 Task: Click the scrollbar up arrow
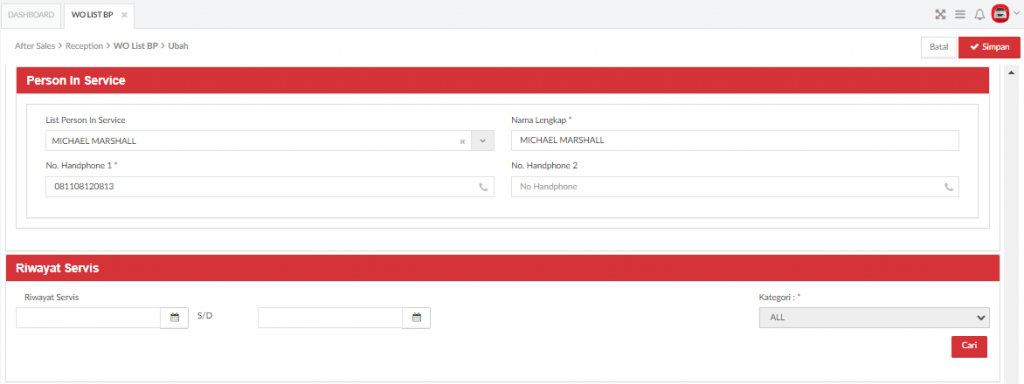(x=1012, y=72)
